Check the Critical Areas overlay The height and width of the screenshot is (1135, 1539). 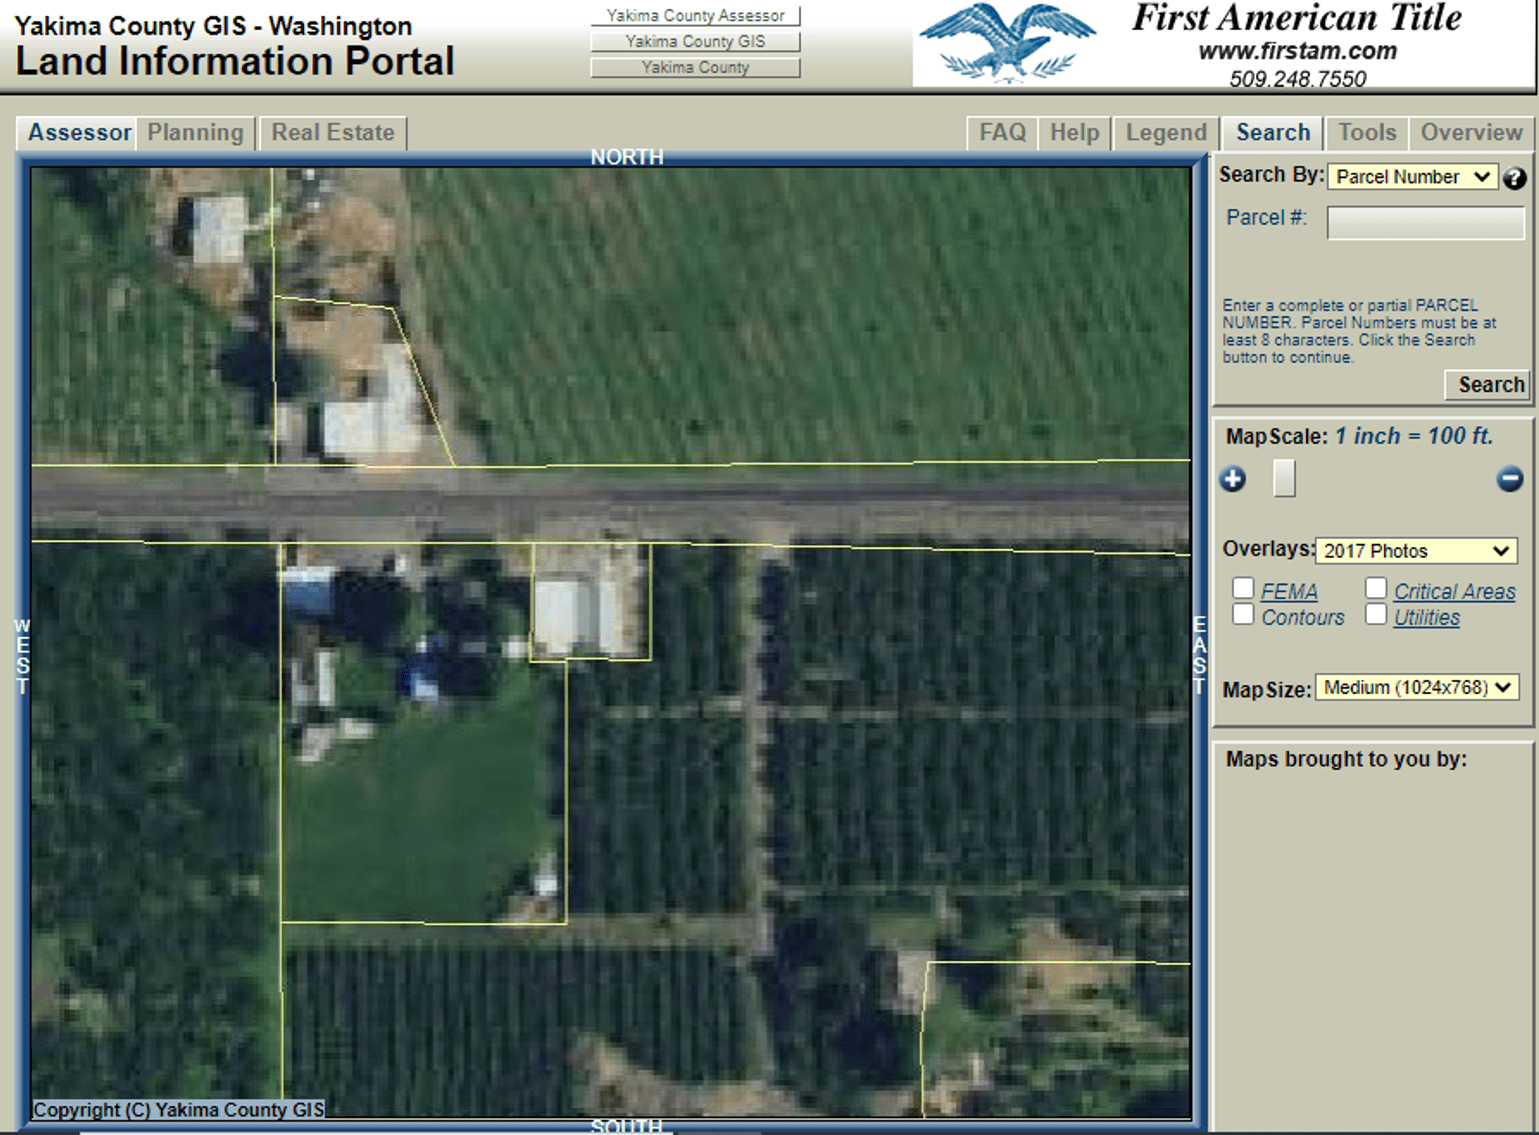click(1376, 588)
